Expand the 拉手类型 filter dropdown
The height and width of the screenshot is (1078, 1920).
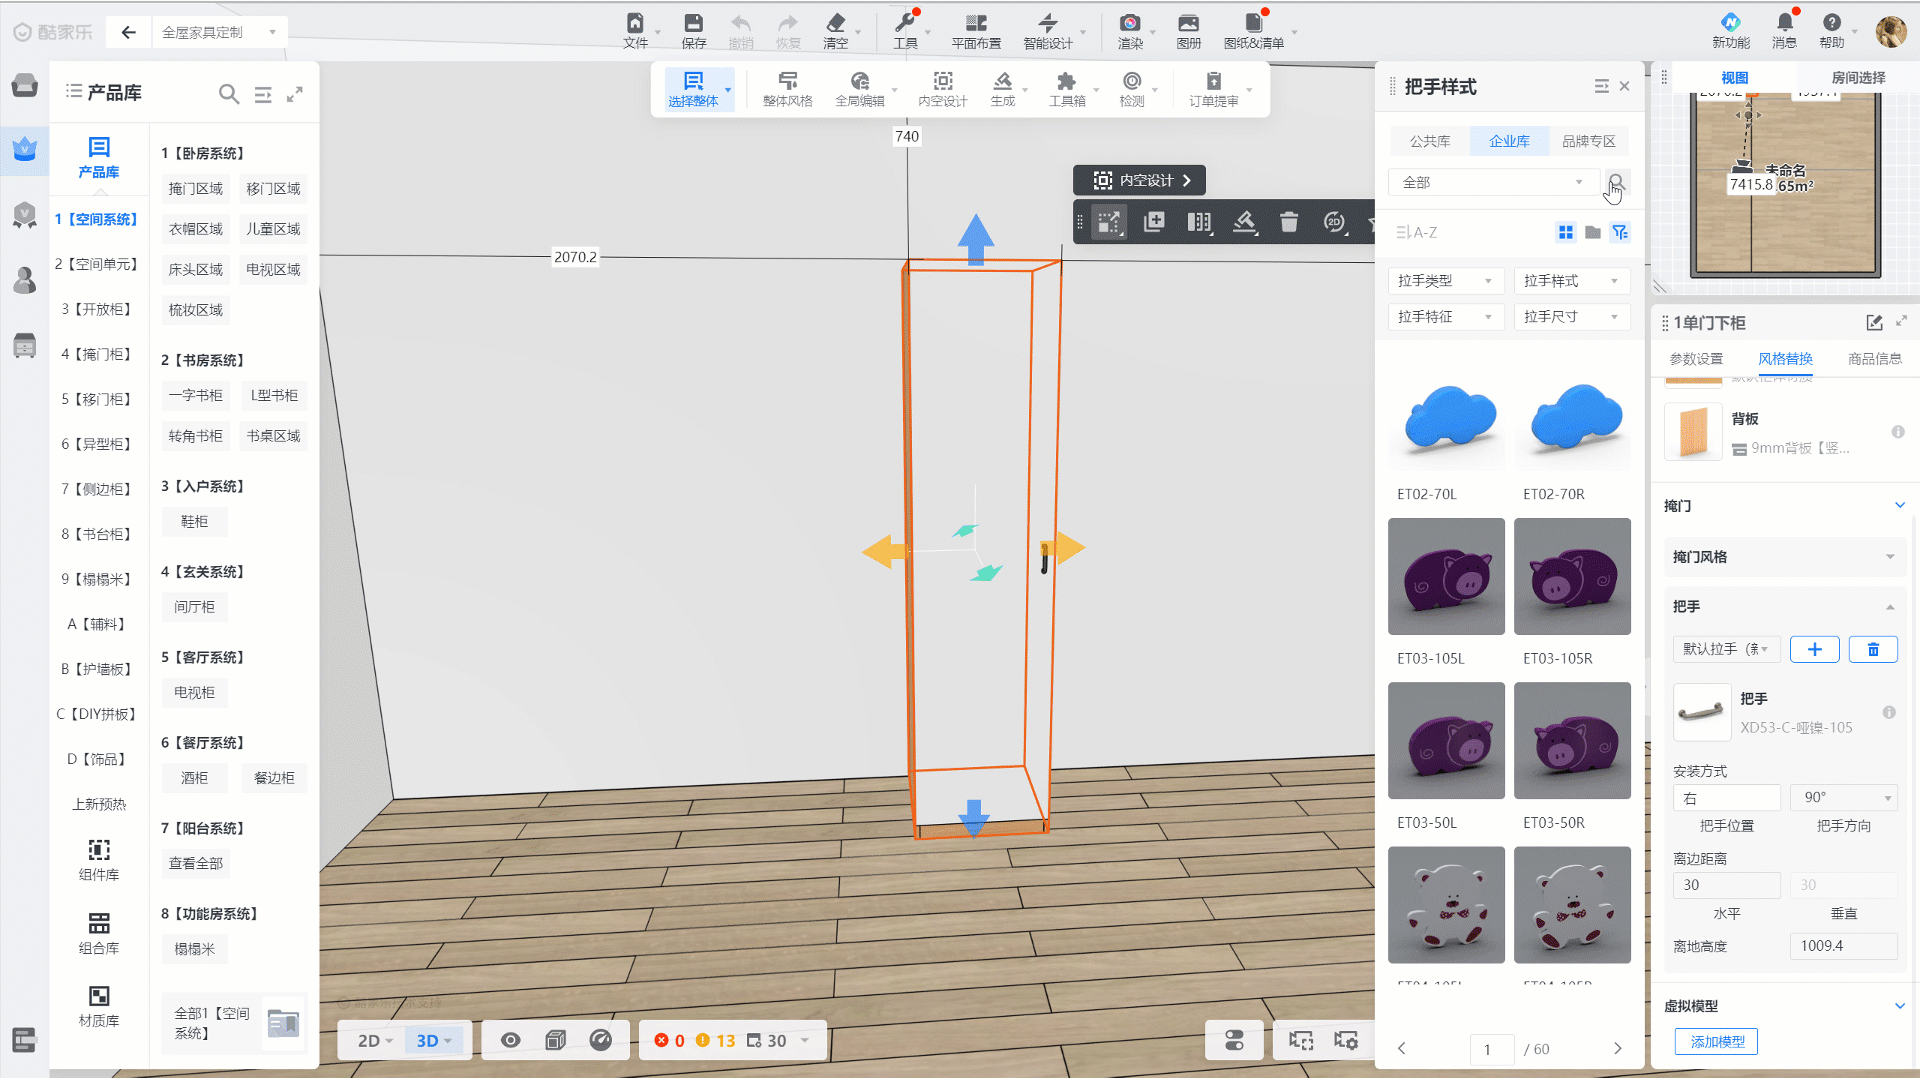tap(1444, 281)
